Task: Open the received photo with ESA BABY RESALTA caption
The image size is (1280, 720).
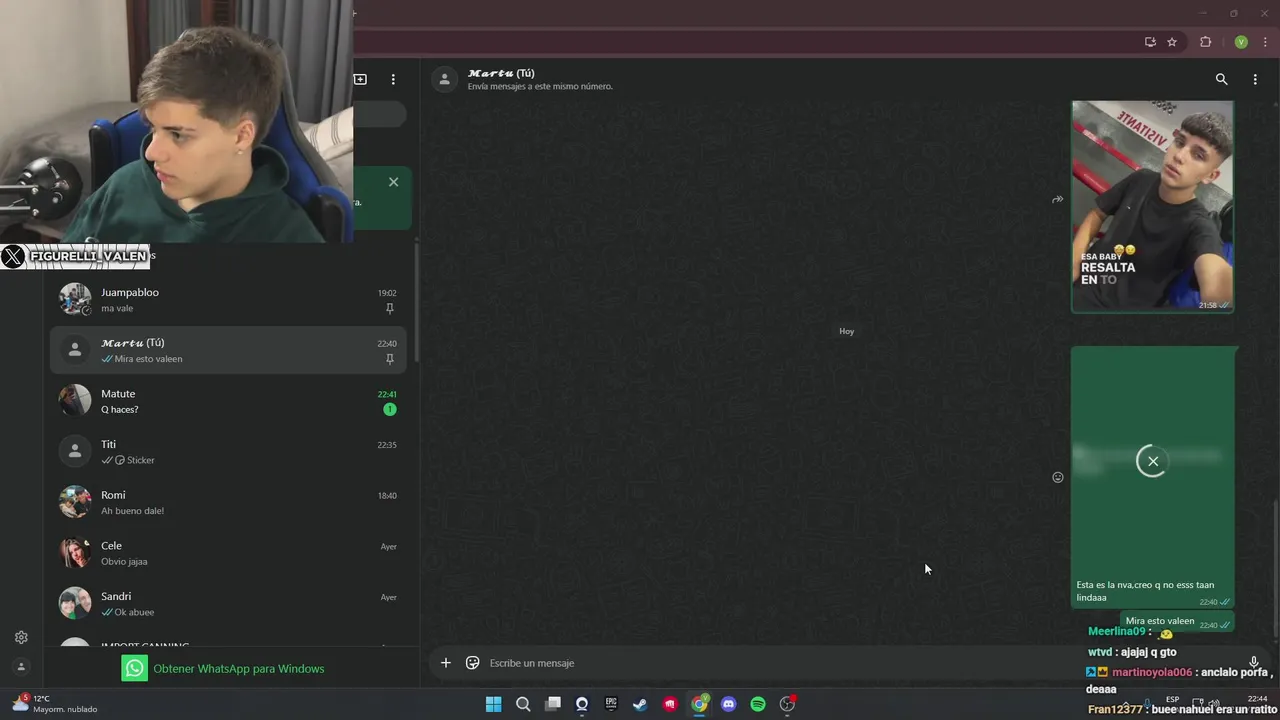Action: [x=1152, y=206]
